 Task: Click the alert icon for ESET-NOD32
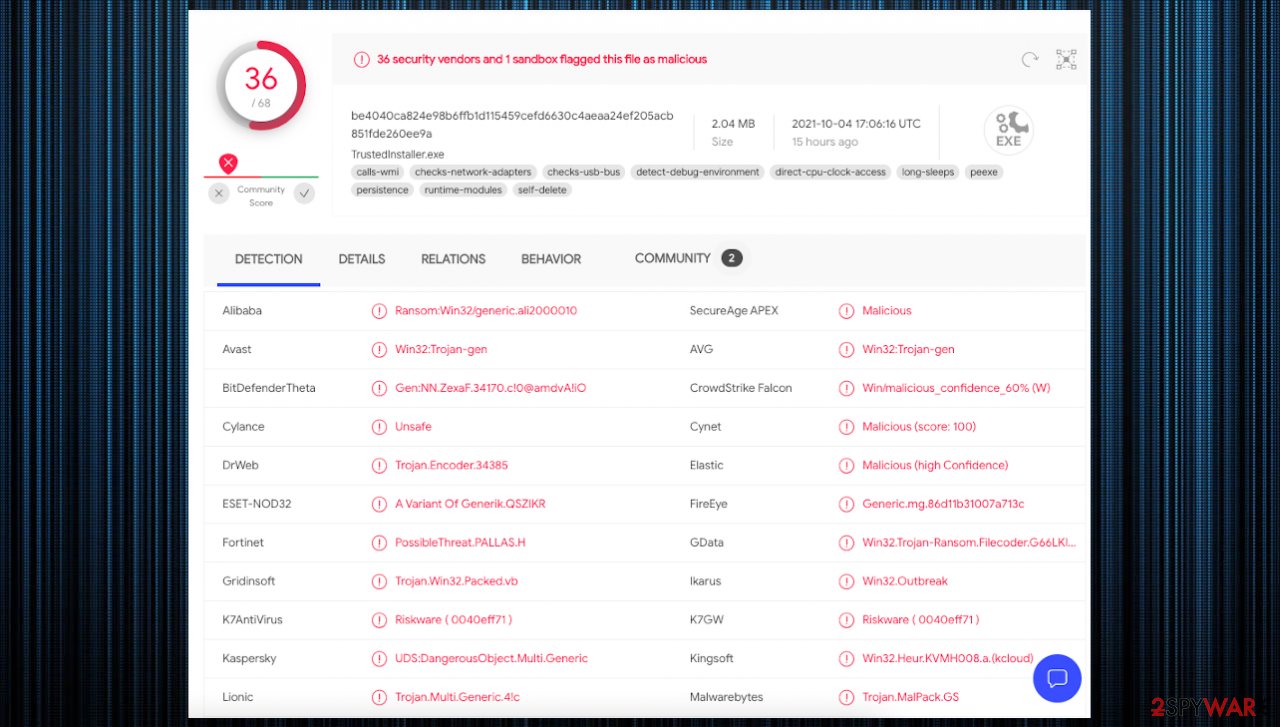379,504
